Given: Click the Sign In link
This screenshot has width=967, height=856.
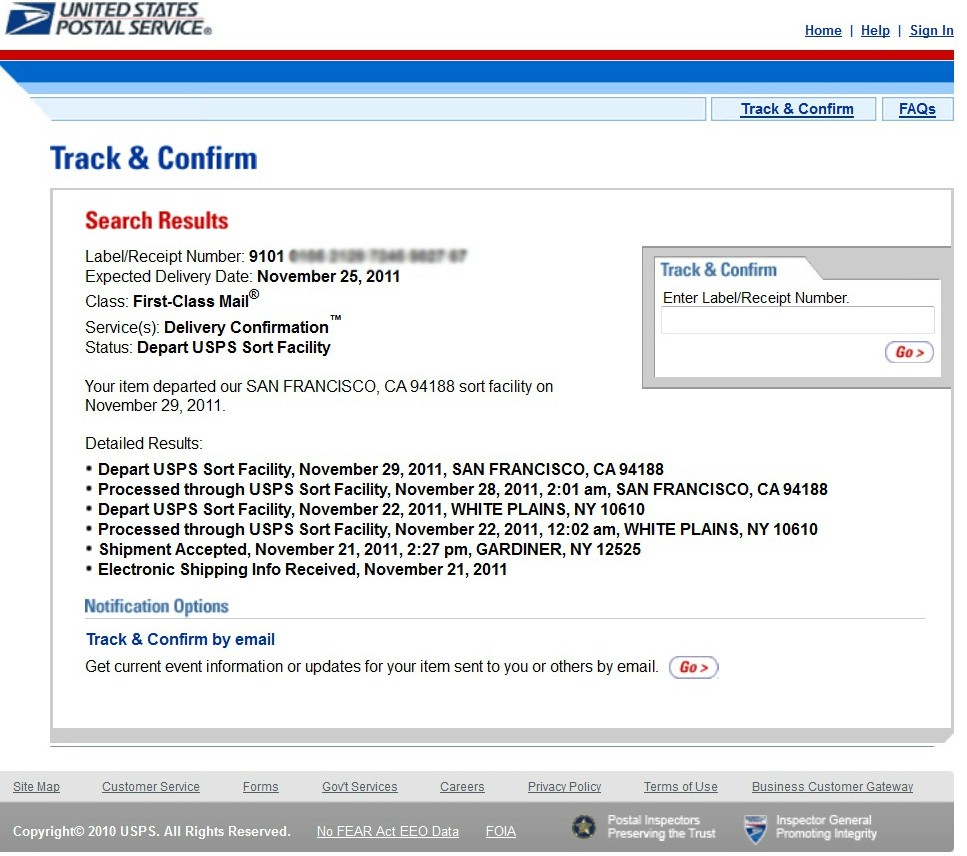Looking at the screenshot, I should (931, 30).
